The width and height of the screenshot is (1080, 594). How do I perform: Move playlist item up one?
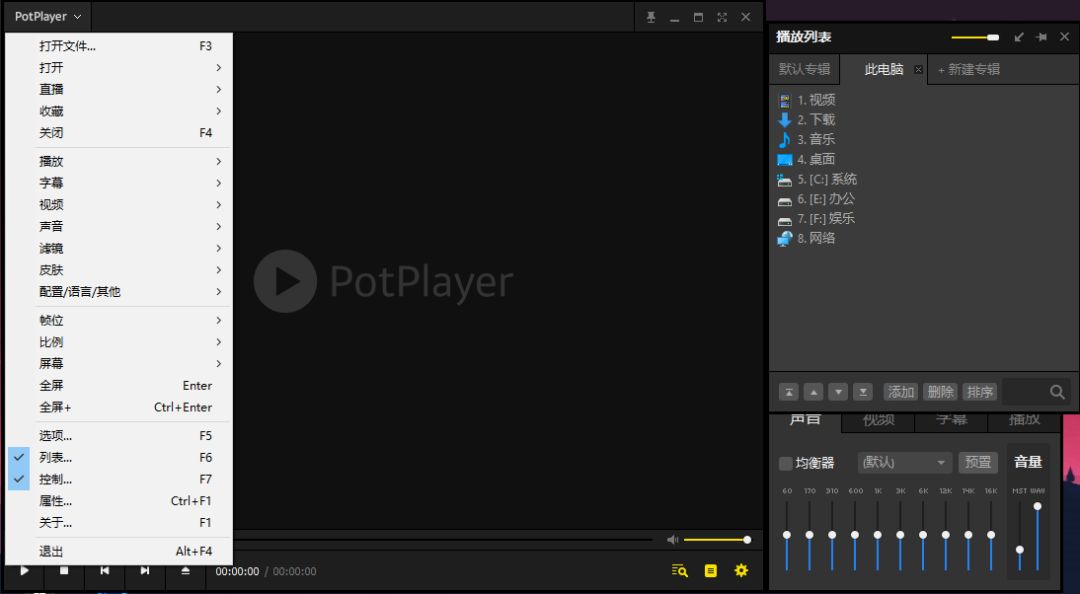point(813,392)
